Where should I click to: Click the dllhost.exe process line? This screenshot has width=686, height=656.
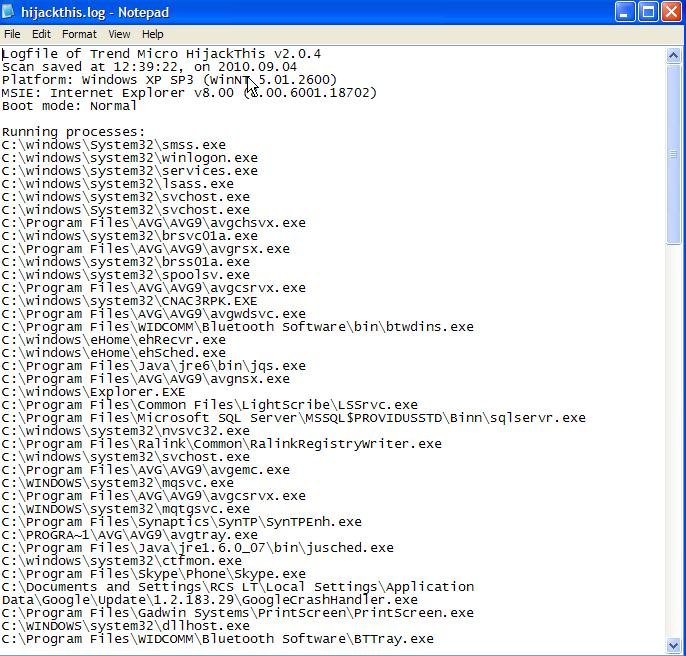pos(126,626)
